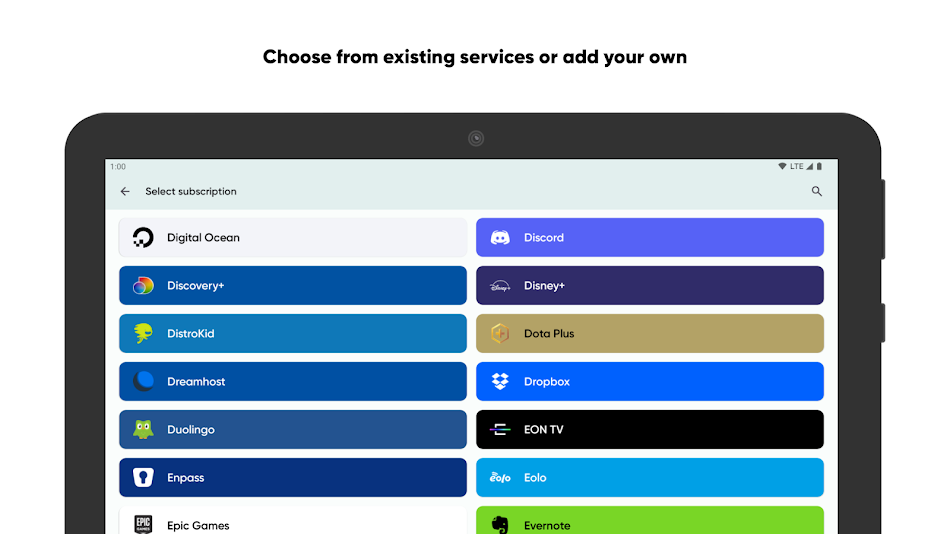This screenshot has width=950, height=534.
Task: Select the Duolingo subscription label
Action: coord(191,430)
